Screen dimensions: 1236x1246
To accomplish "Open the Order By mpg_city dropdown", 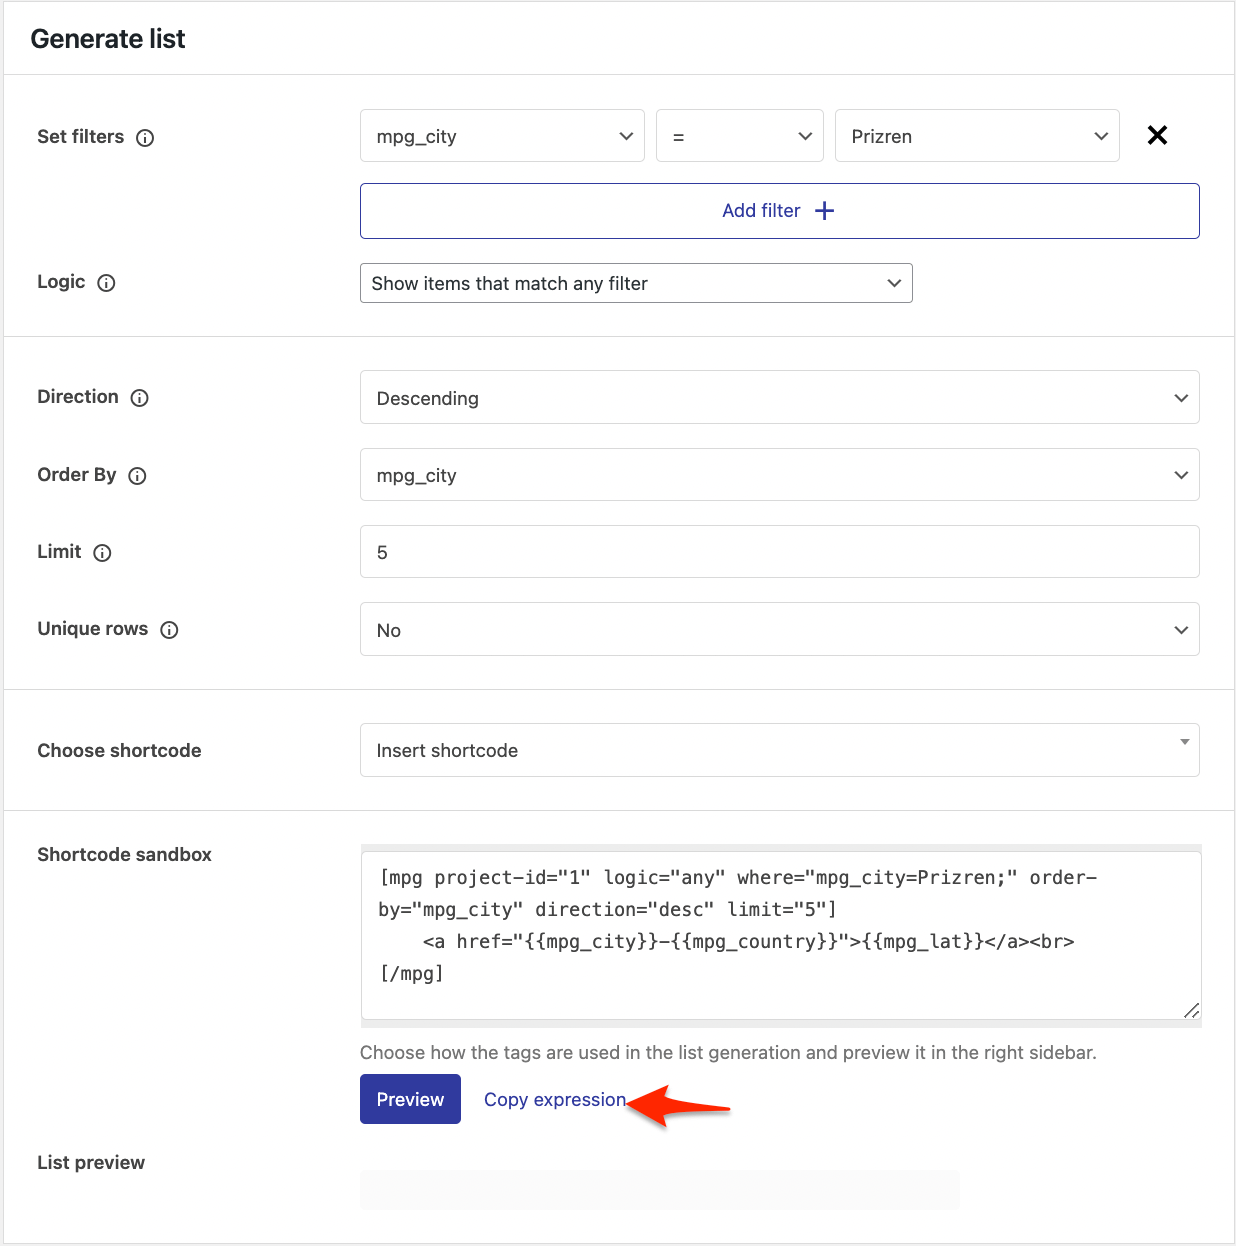I will (779, 475).
